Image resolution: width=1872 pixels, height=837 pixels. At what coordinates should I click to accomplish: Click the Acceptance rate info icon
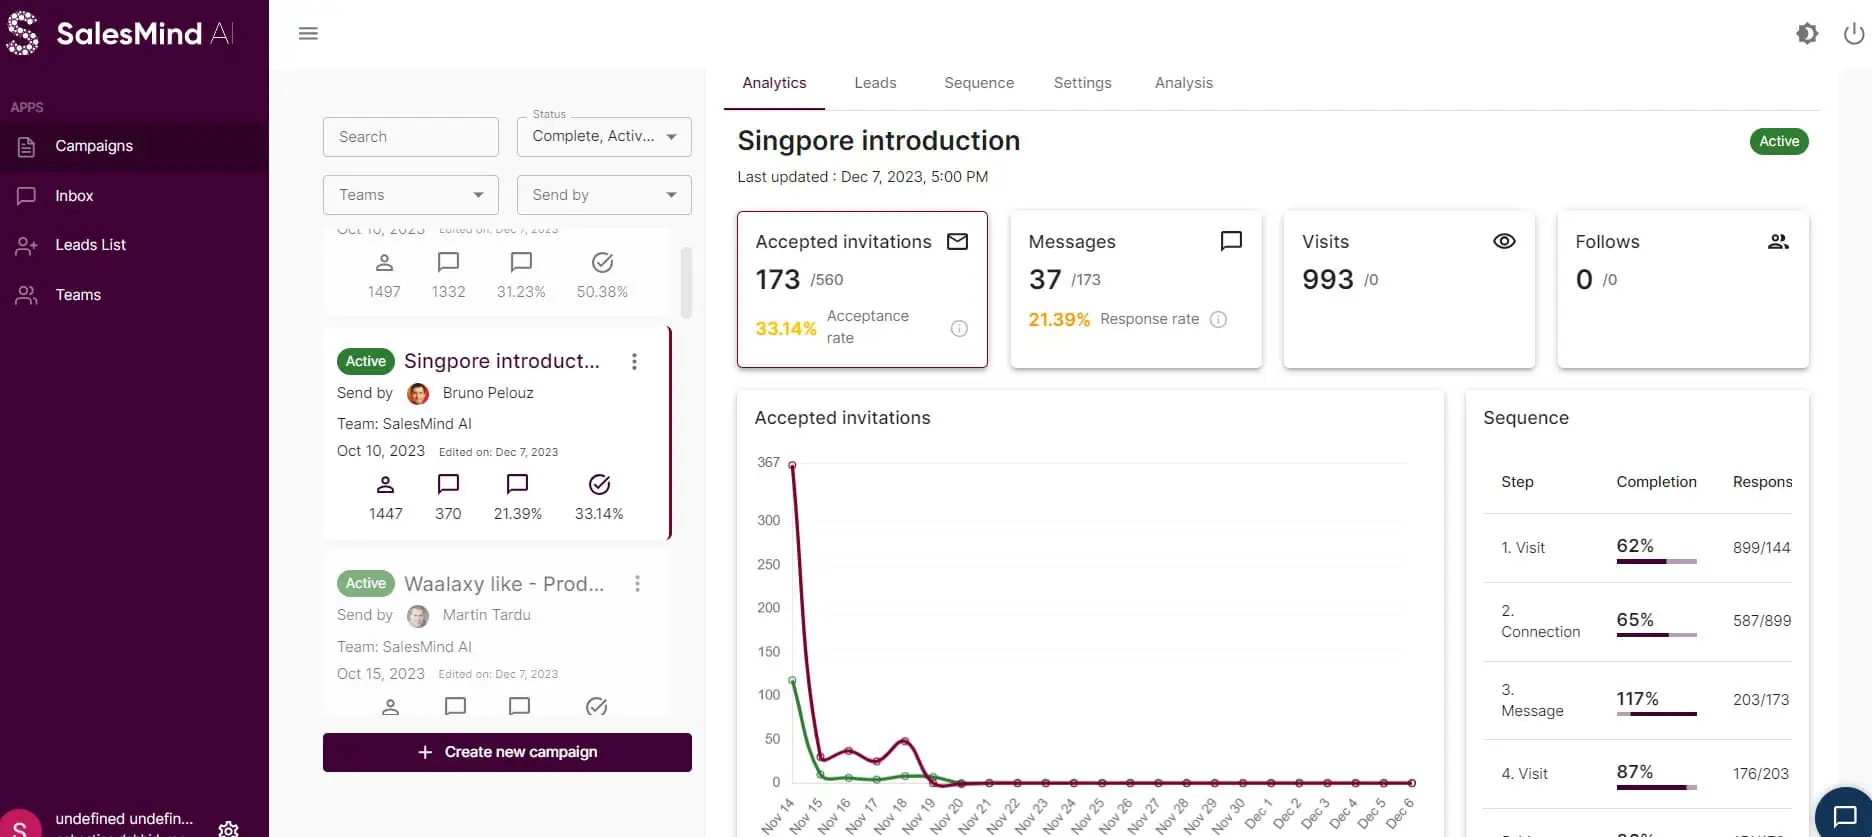[959, 328]
